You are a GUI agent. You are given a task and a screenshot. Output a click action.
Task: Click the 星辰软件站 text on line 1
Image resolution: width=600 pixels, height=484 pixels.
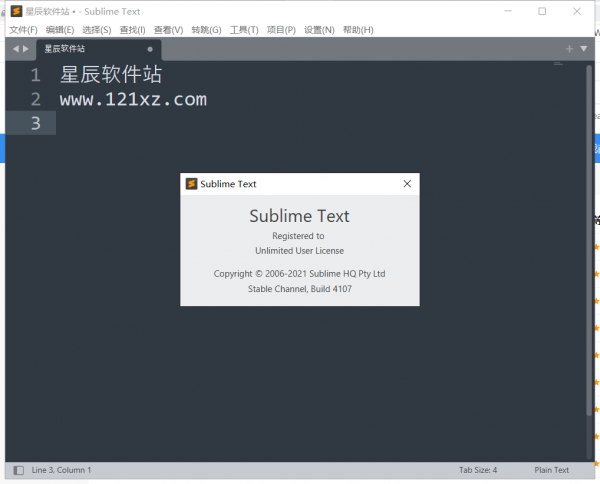[x=111, y=74]
